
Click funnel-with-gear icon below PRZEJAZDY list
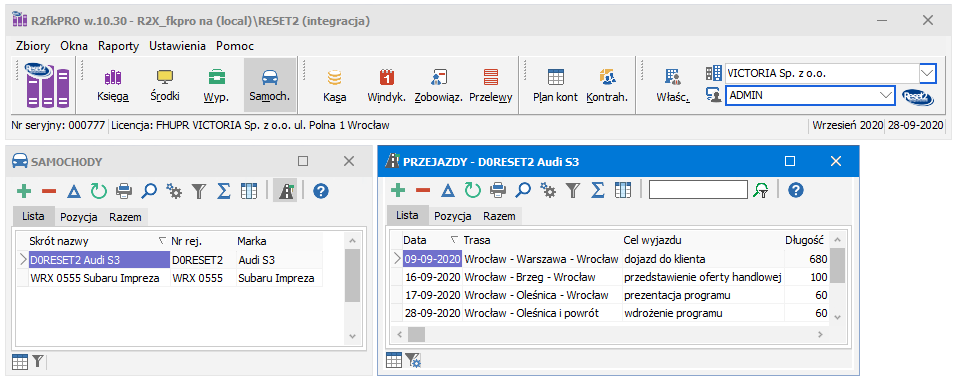pyautogui.click(x=413, y=361)
